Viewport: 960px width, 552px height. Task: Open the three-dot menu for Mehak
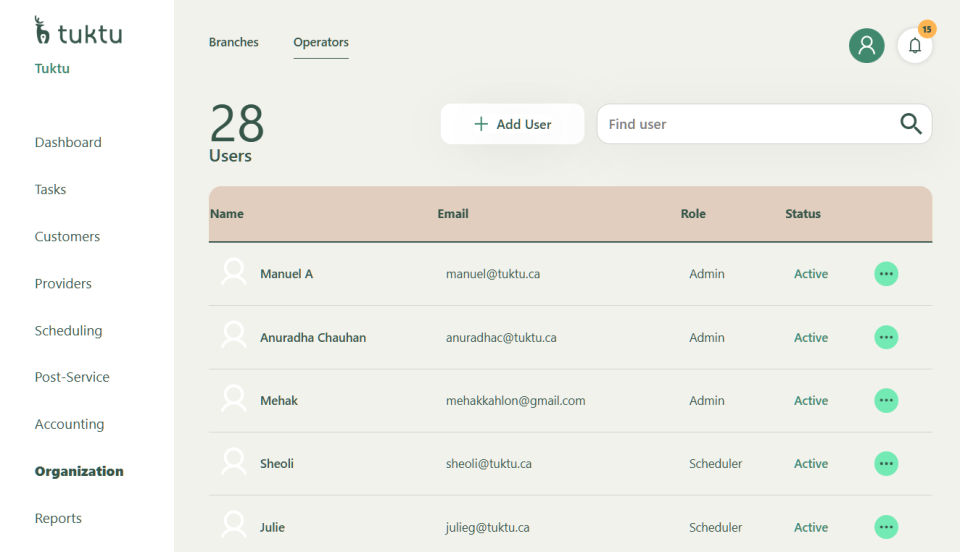click(x=885, y=401)
